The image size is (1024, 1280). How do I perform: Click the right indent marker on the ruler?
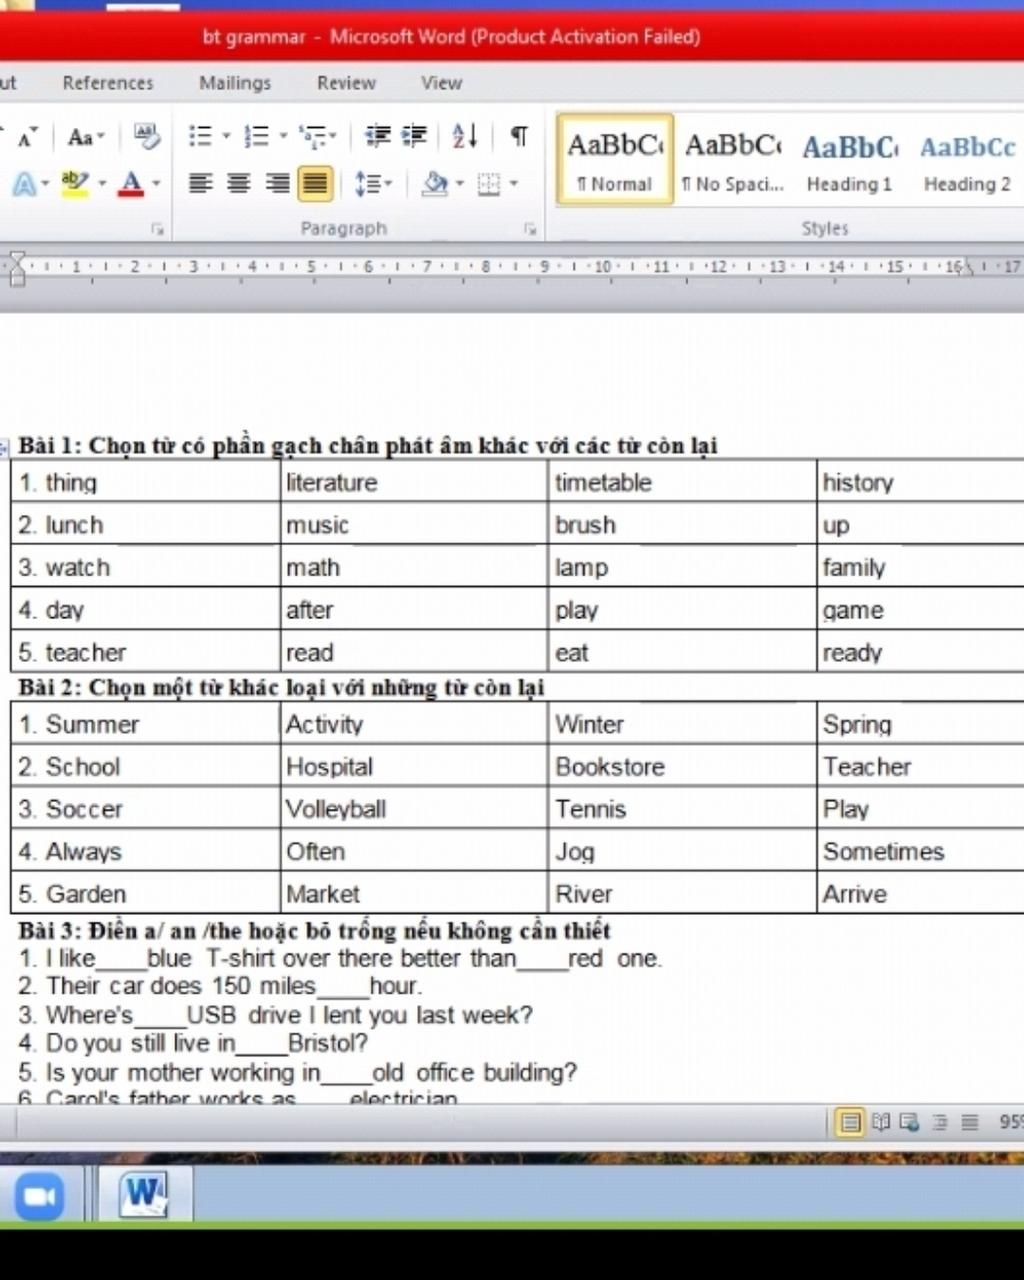coord(966,270)
